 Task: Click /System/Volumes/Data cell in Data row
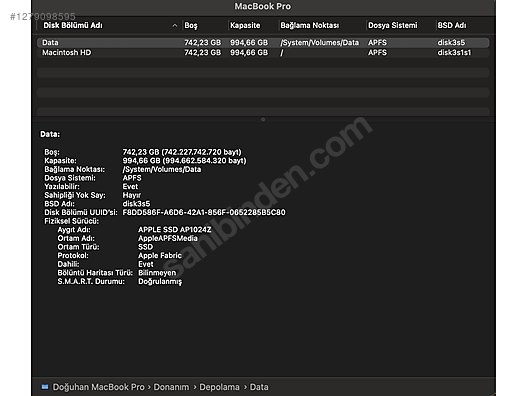click(x=320, y=42)
